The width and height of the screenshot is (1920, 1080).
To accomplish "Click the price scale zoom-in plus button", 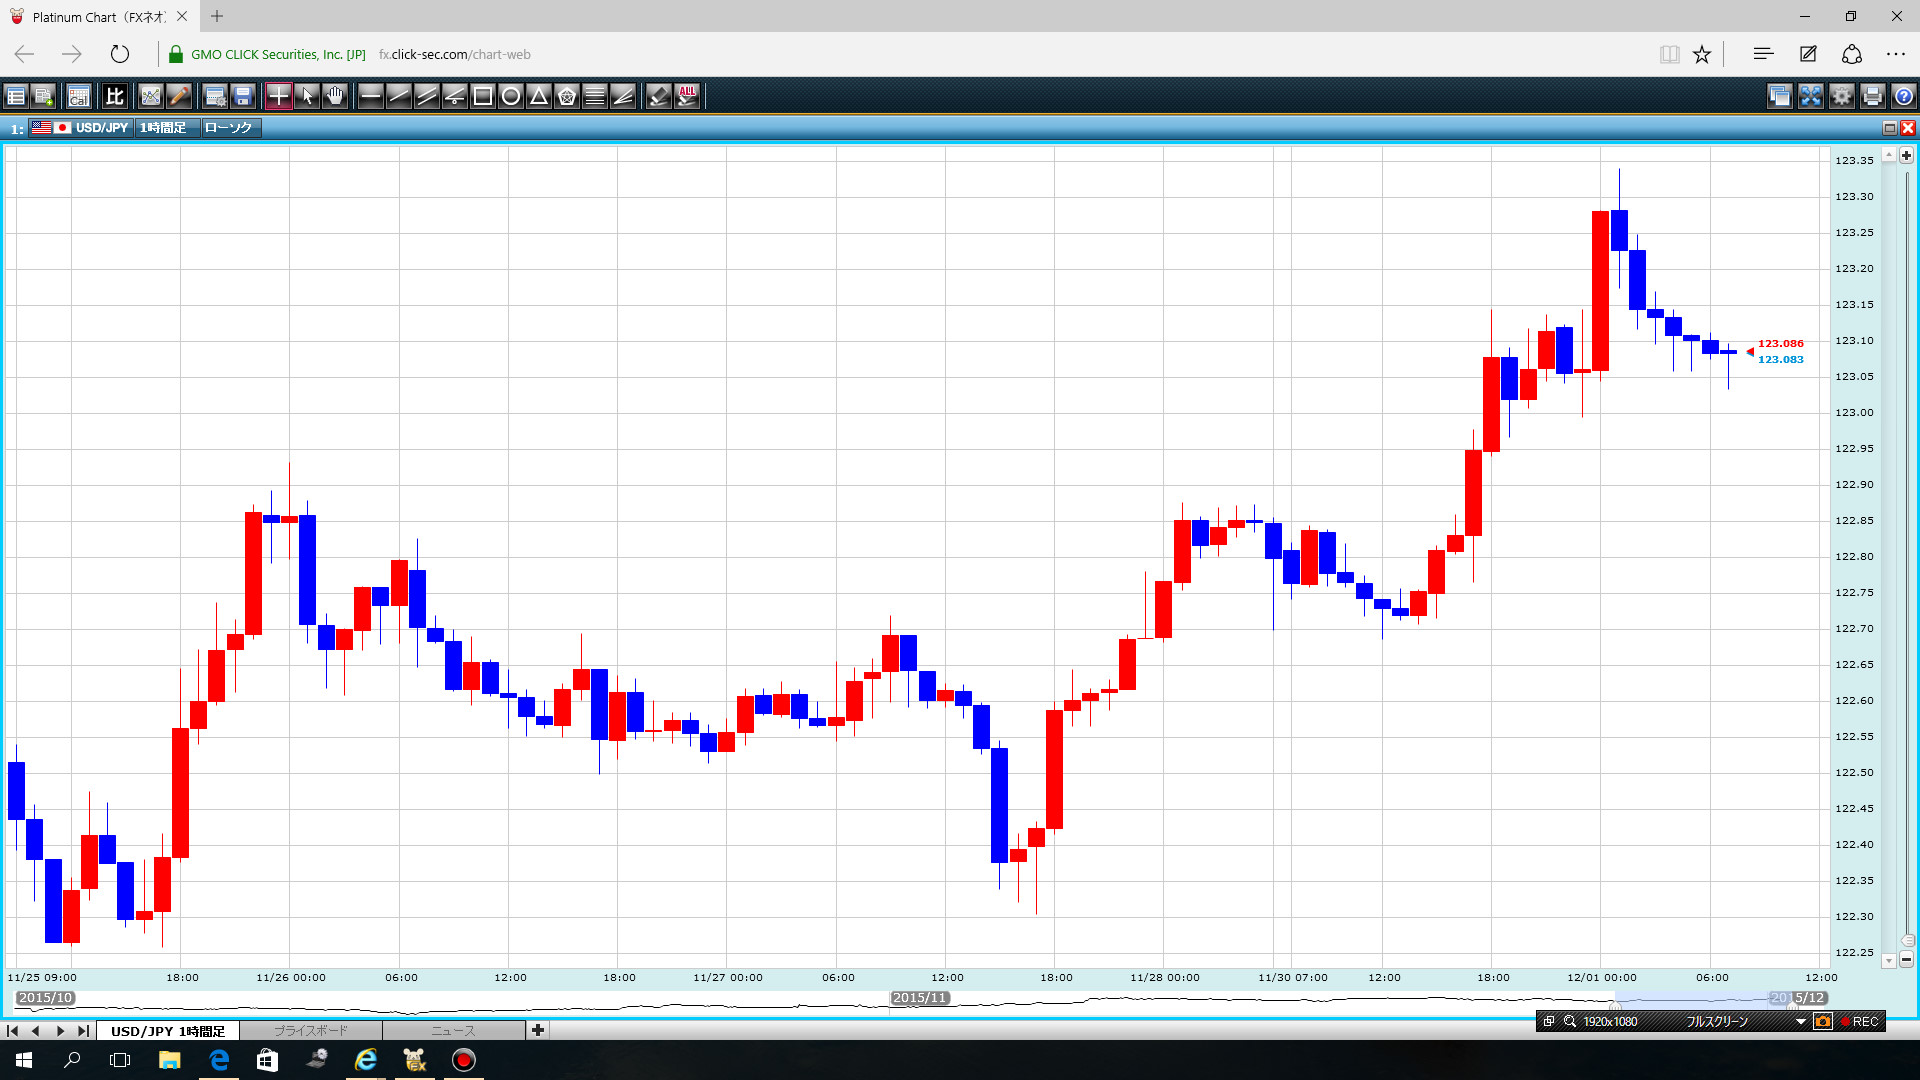I will click(1906, 155).
